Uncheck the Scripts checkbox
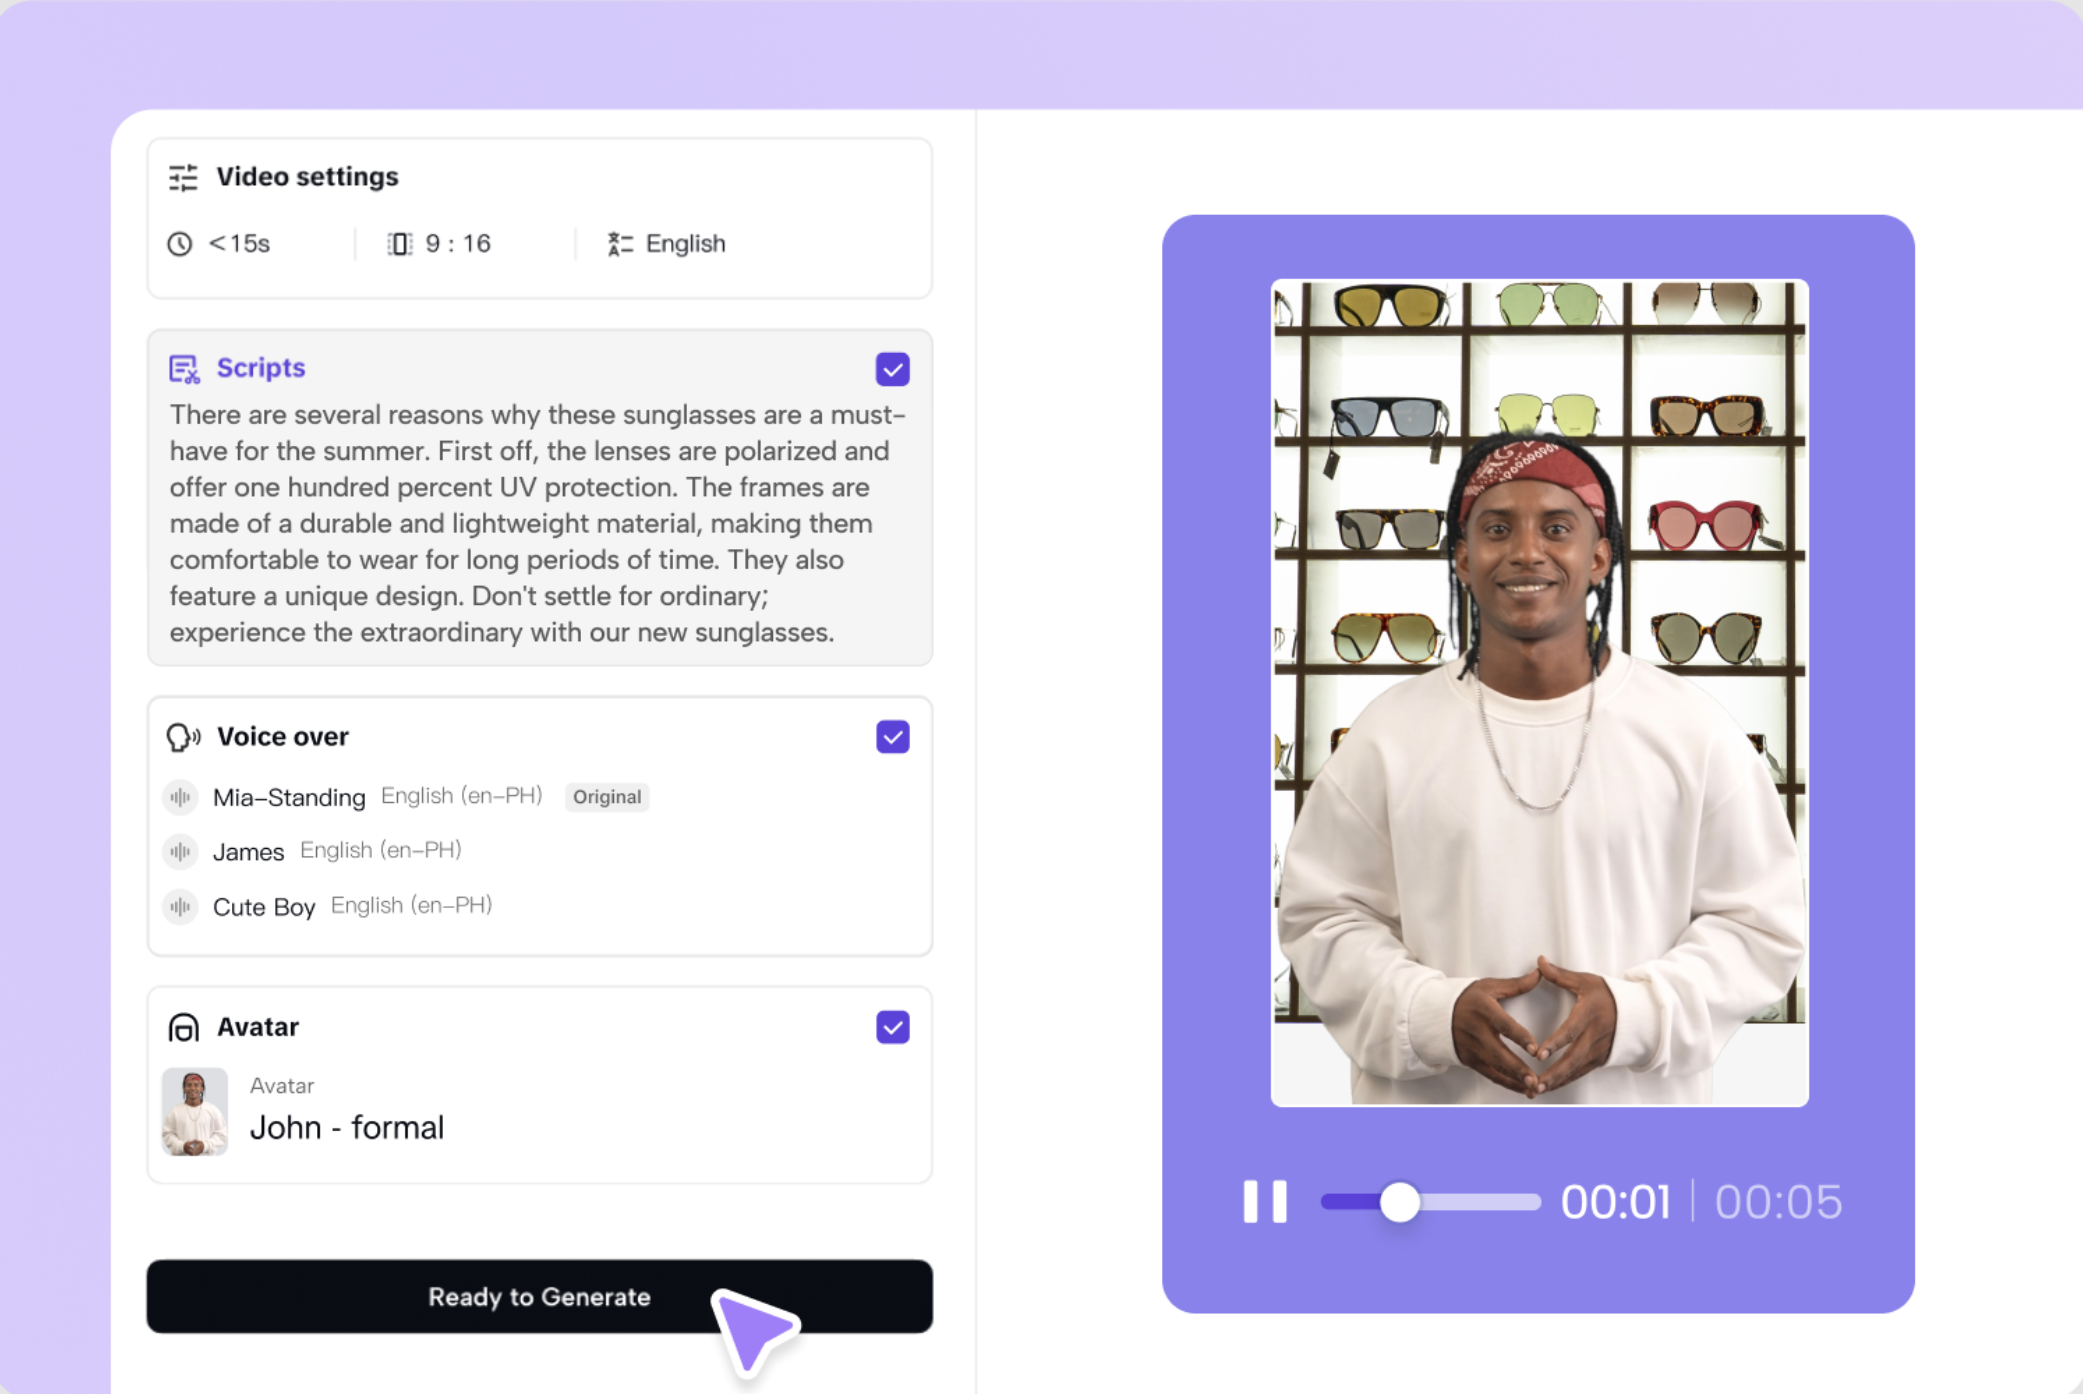The image size is (2083, 1394). coord(892,369)
